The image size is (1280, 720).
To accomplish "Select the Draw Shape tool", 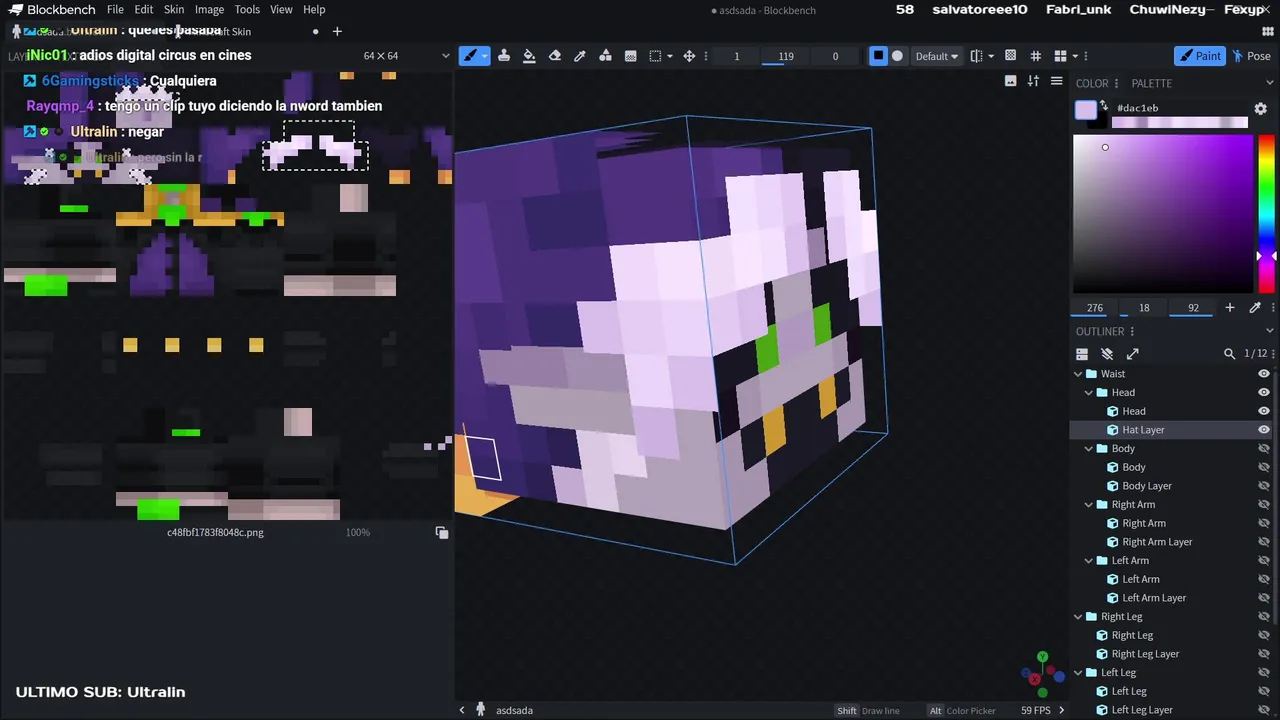I will [605, 56].
